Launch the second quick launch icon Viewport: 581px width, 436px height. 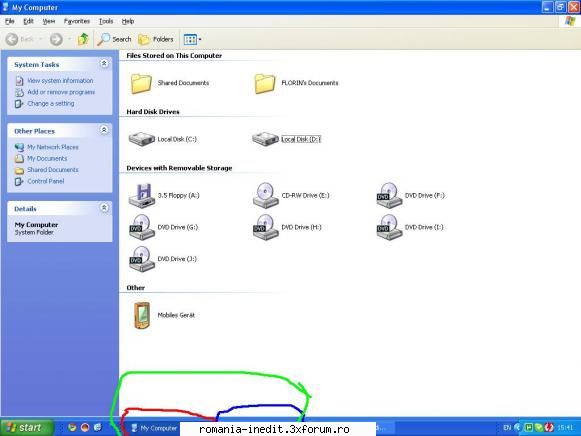tap(85, 427)
